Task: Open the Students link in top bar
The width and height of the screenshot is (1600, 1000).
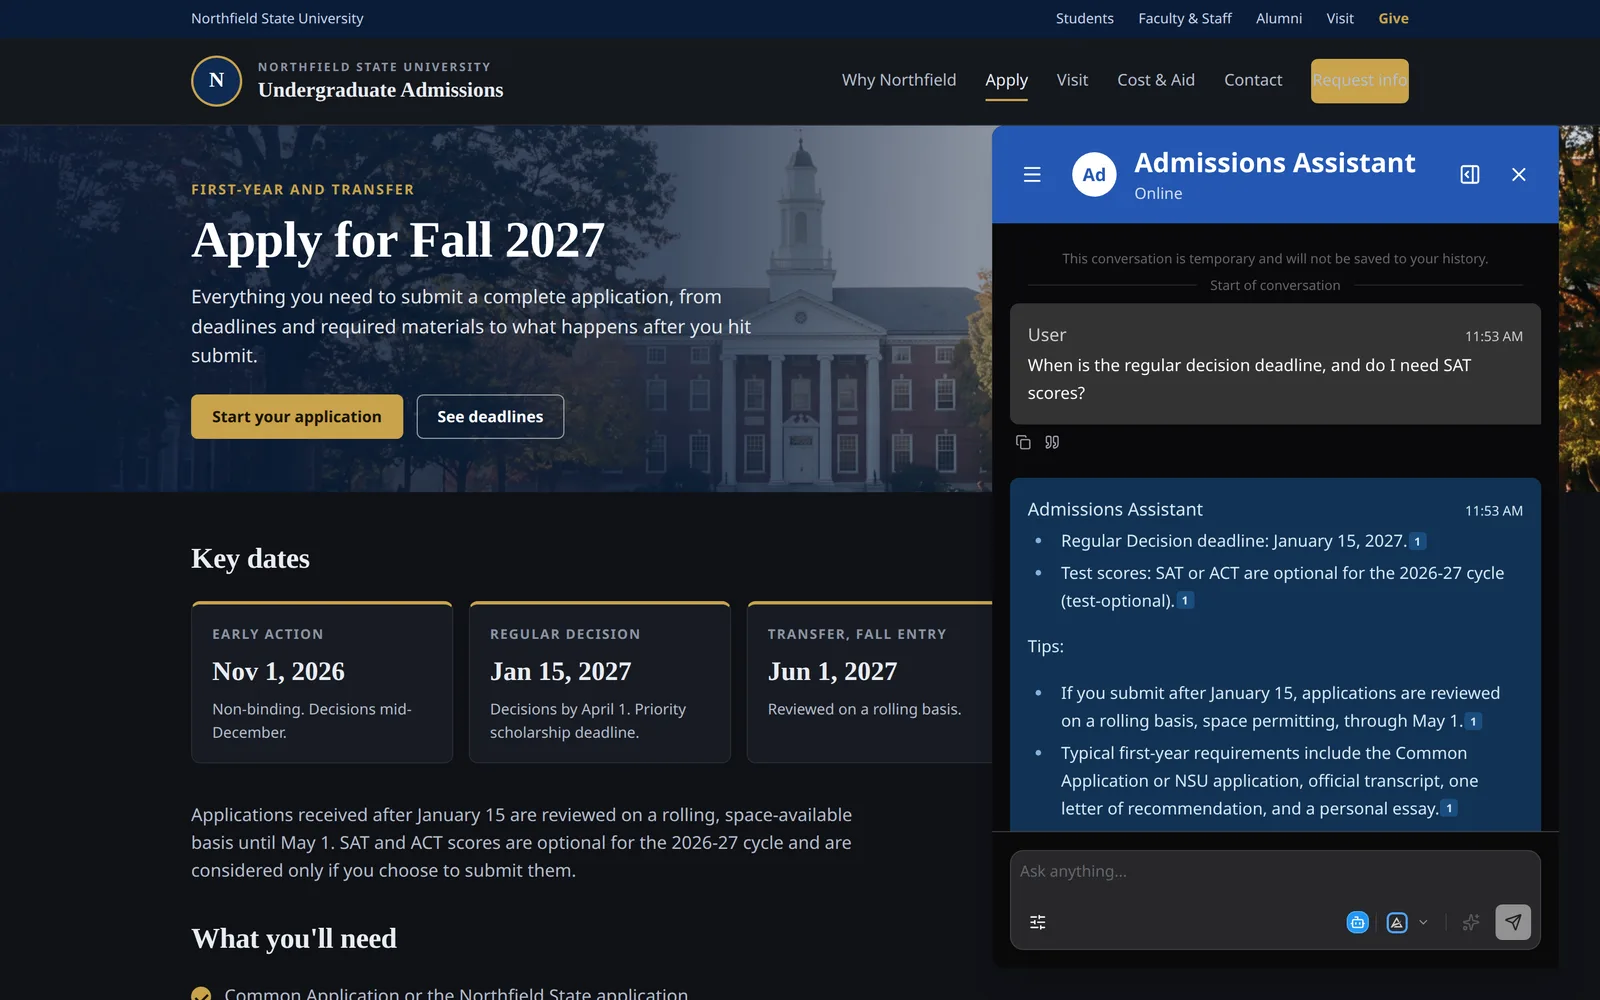Action: tap(1085, 19)
